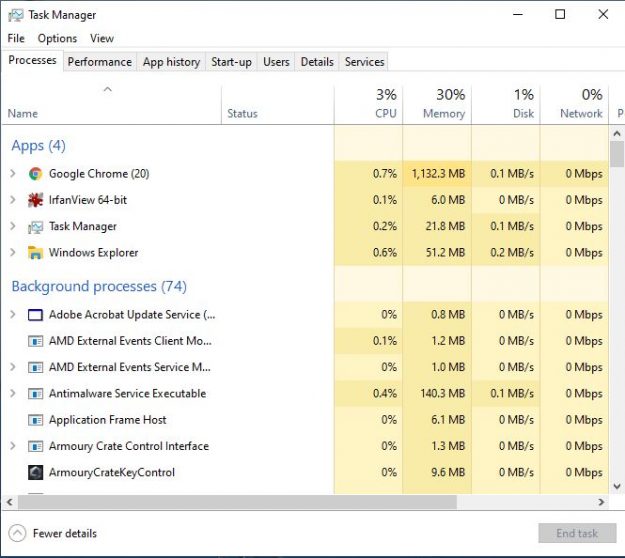Click the IrfanView 64-bit icon
625x558 pixels.
(35, 200)
